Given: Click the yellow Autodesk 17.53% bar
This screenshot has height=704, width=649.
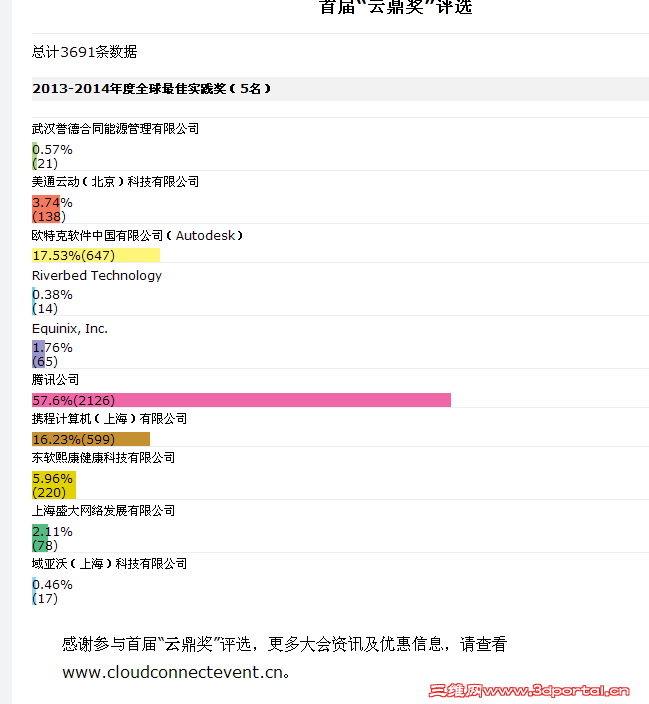Looking at the screenshot, I should [96, 255].
